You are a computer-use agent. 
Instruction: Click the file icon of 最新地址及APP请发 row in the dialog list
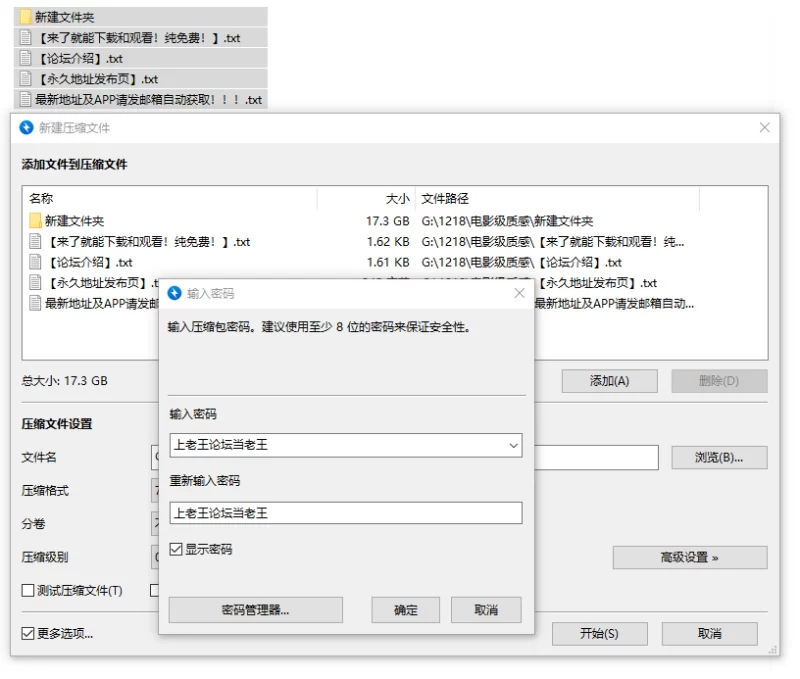pyautogui.click(x=35, y=303)
